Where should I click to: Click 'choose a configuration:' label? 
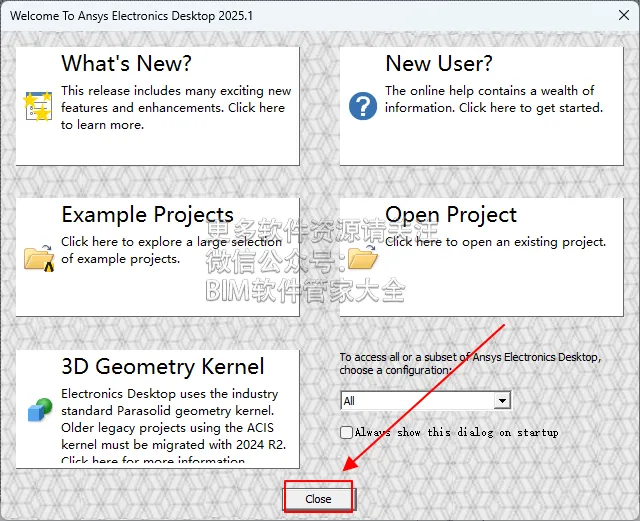[396, 370]
